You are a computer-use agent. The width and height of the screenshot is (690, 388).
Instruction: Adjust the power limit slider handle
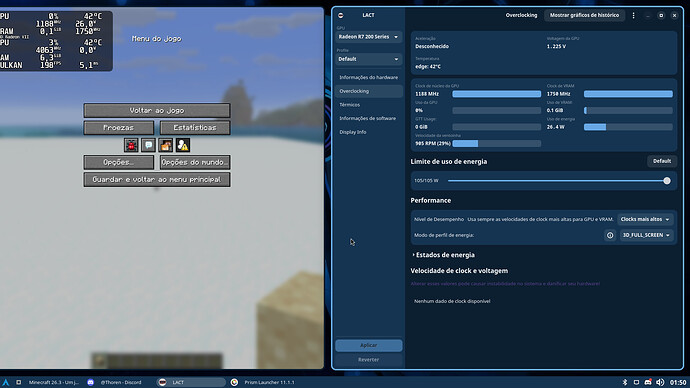[x=667, y=181]
